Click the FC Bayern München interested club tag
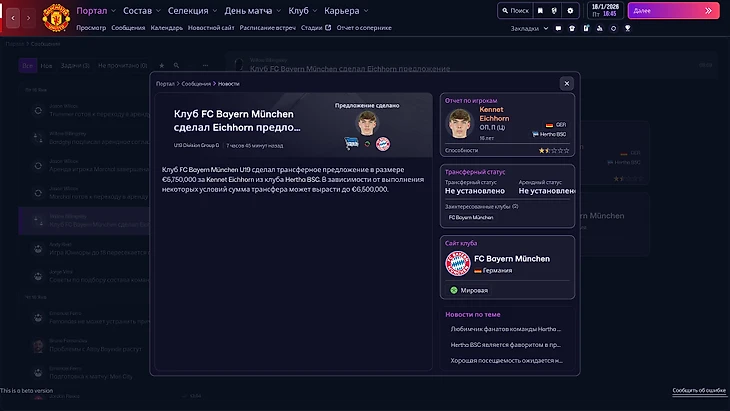This screenshot has height=411, width=730. point(471,217)
